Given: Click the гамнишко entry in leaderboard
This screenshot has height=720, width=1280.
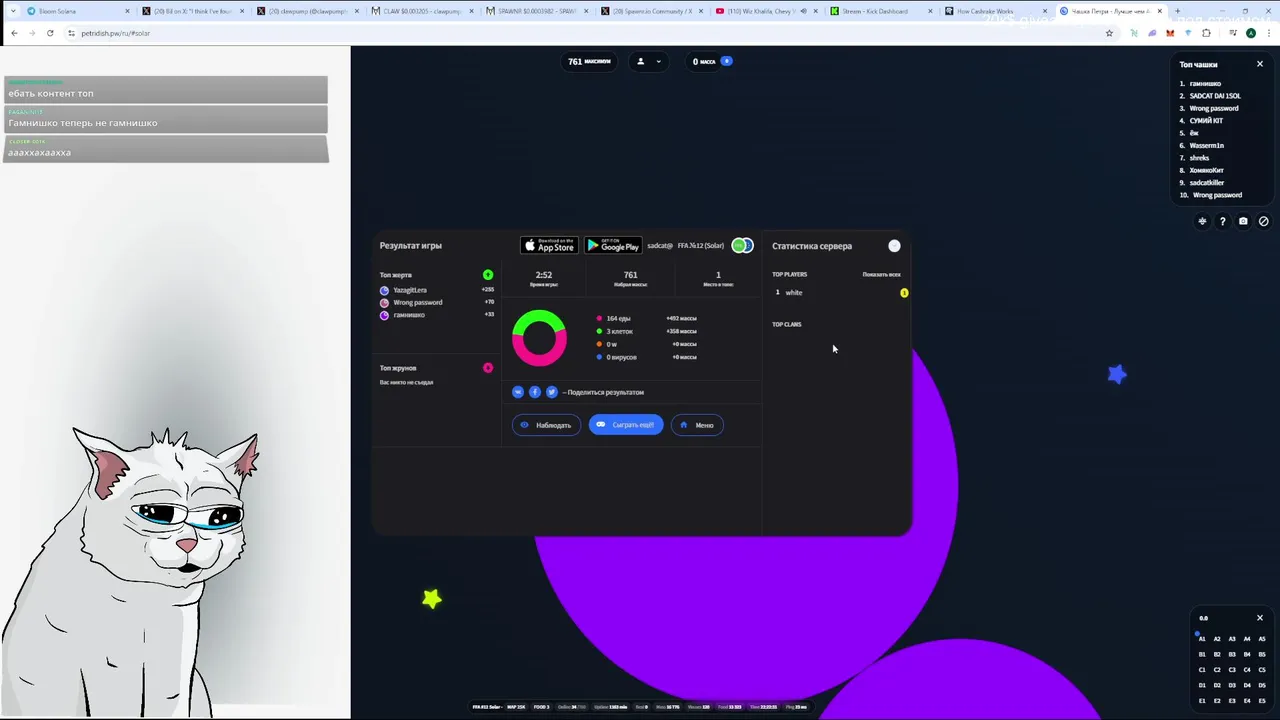Looking at the screenshot, I should [1205, 84].
